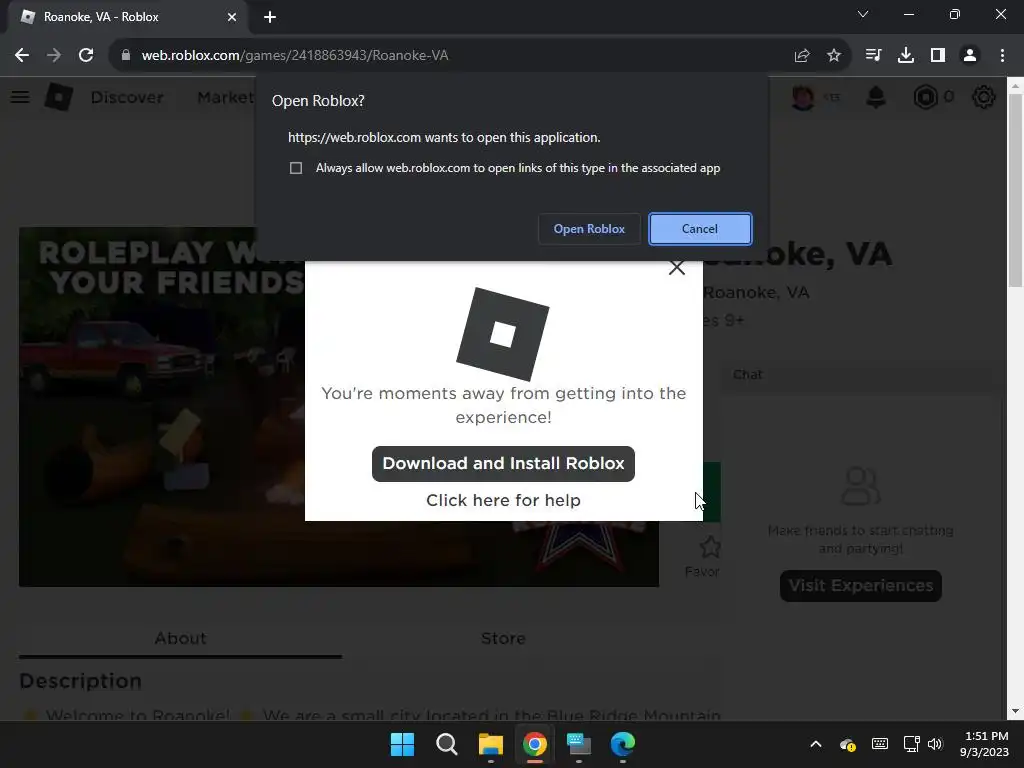This screenshot has height=768, width=1024.
Task: Close the Roanoke, VA - Roblox tab
Action: [232, 17]
